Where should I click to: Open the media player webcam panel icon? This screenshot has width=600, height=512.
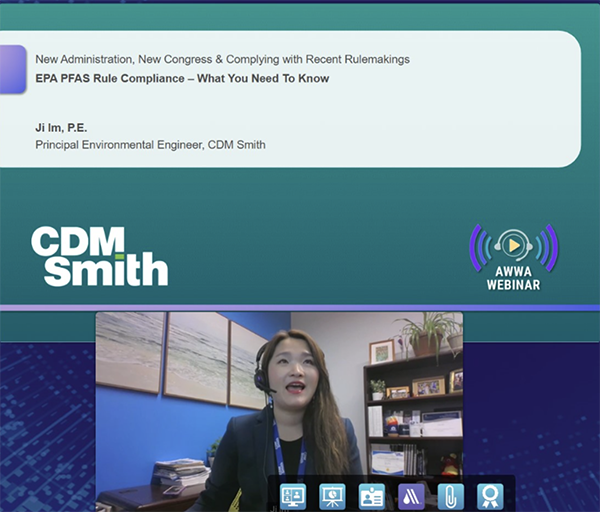(x=293, y=496)
